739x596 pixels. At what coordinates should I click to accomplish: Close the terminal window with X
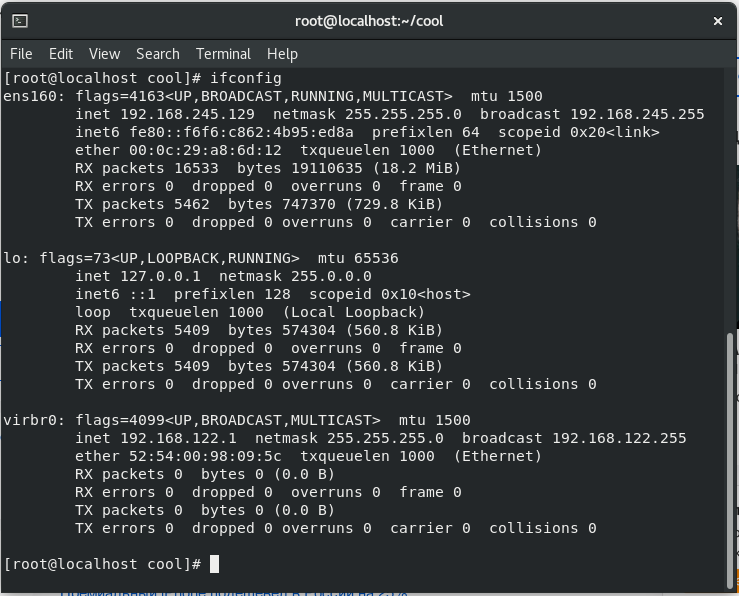718,21
